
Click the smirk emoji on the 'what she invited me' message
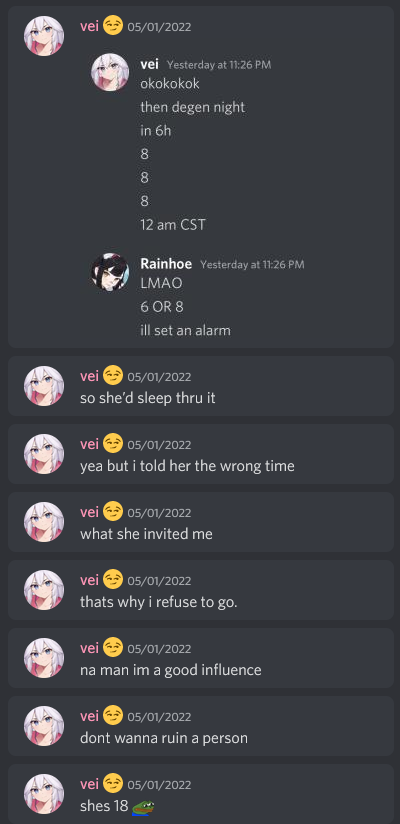click(x=112, y=511)
